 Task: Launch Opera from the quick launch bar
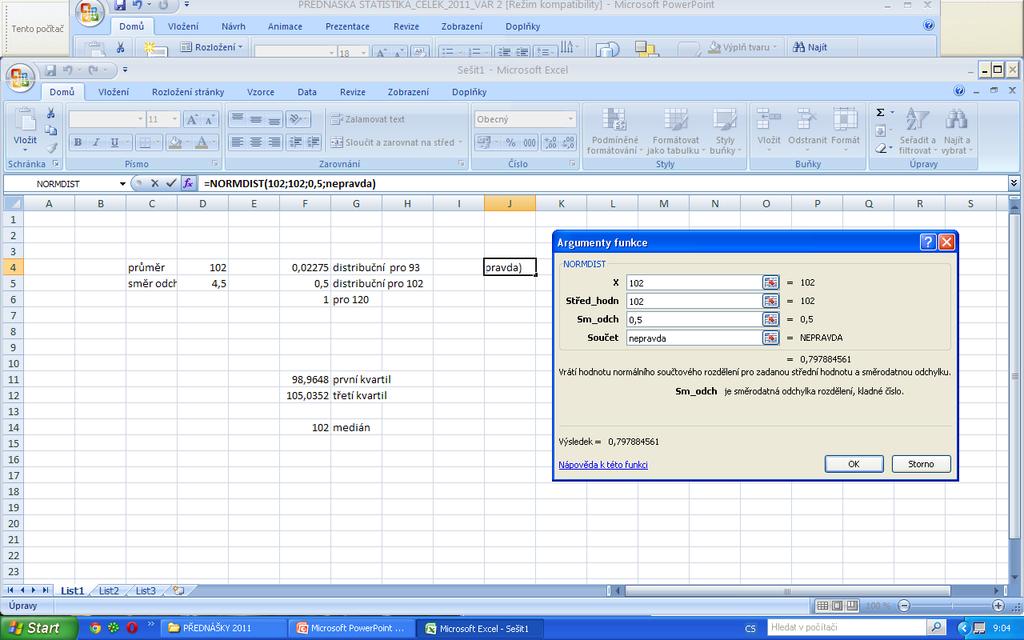pyautogui.click(x=132, y=628)
